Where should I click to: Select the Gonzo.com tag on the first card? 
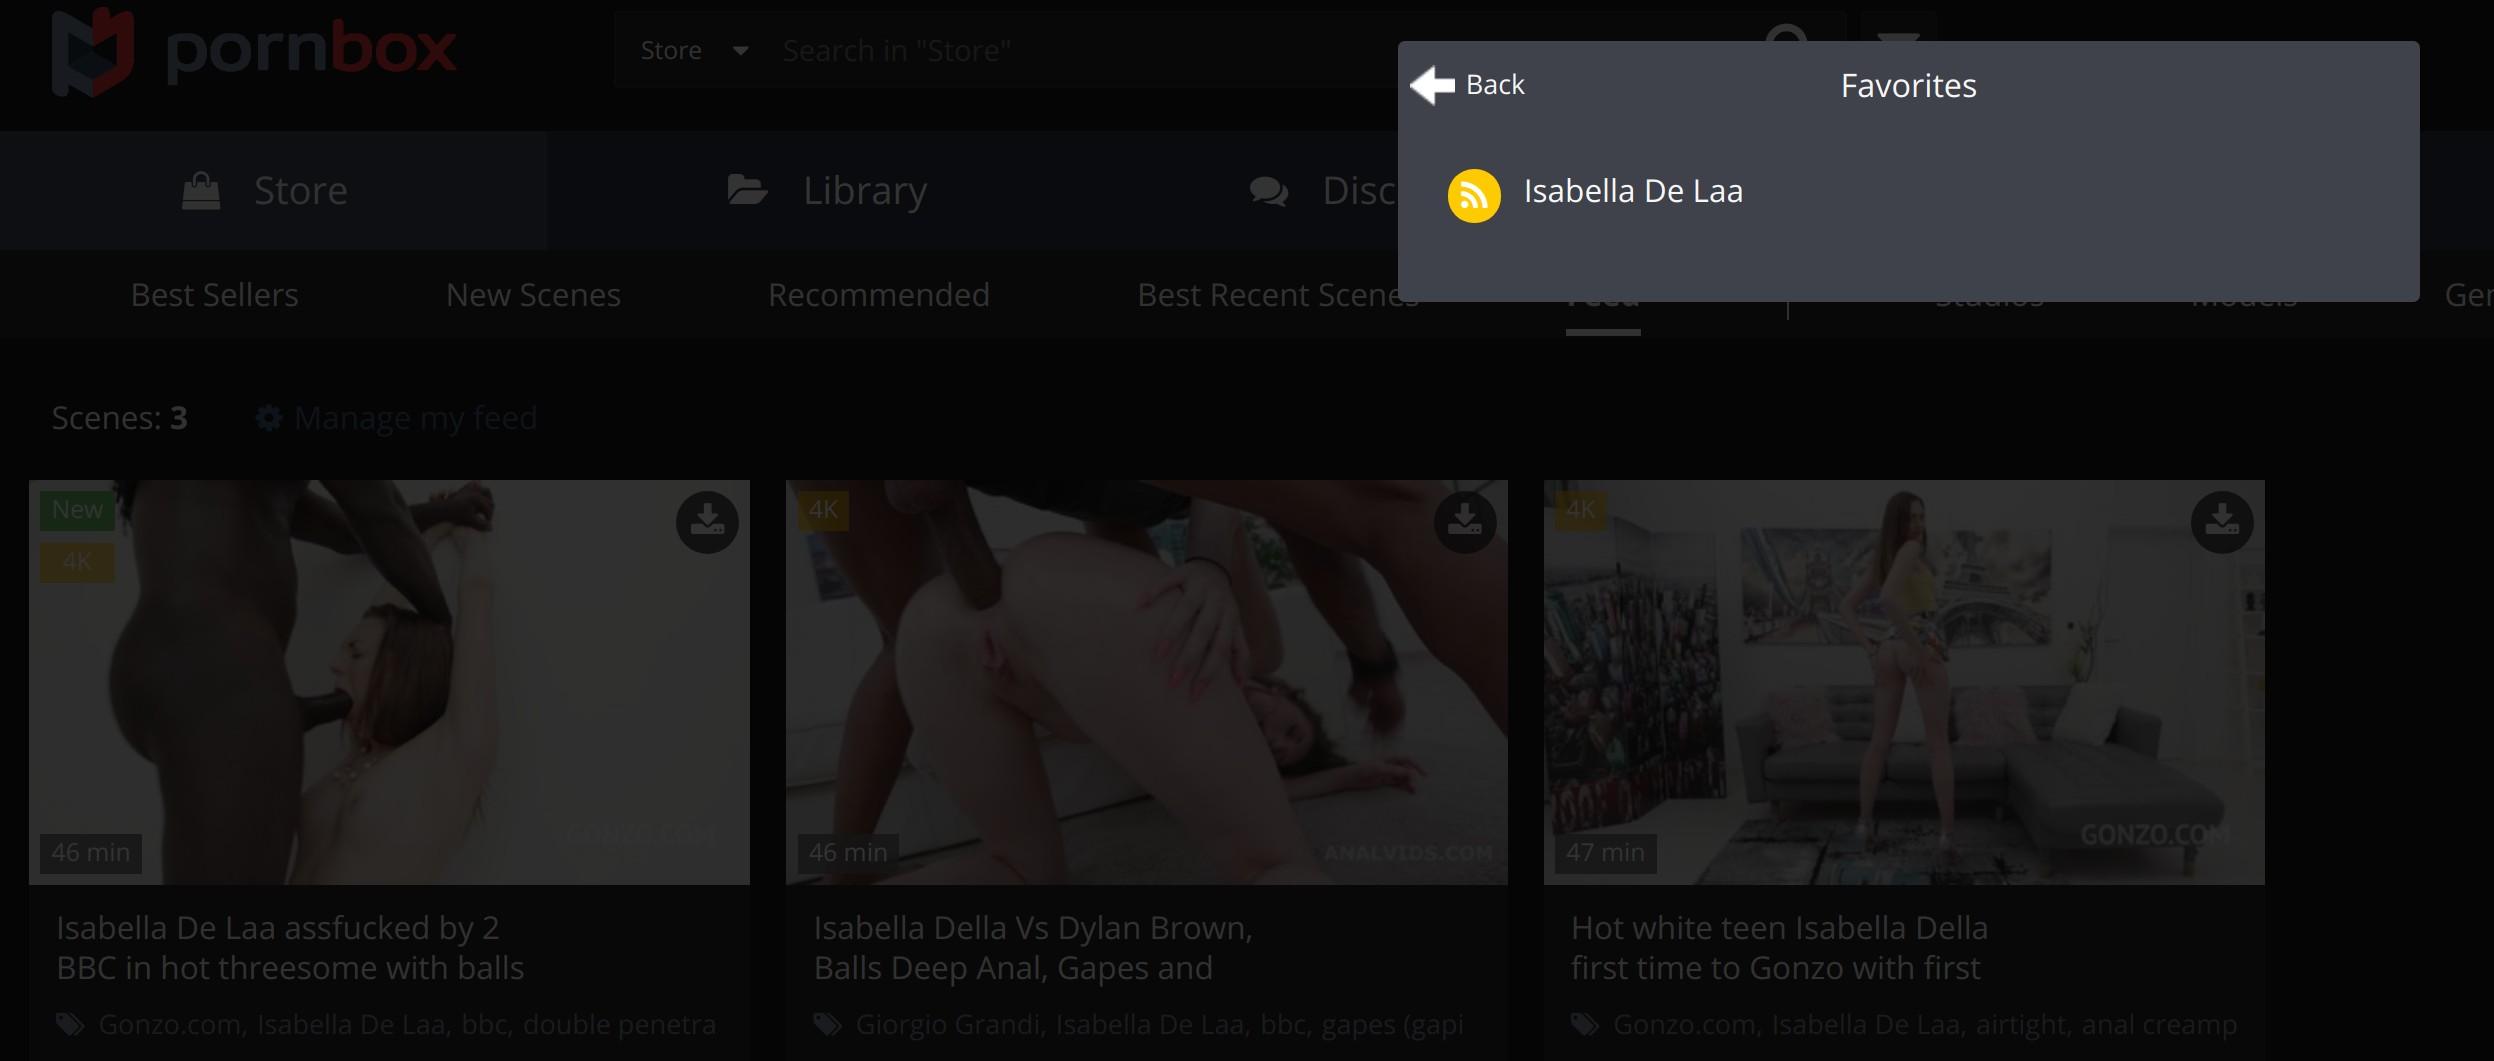click(x=169, y=1024)
